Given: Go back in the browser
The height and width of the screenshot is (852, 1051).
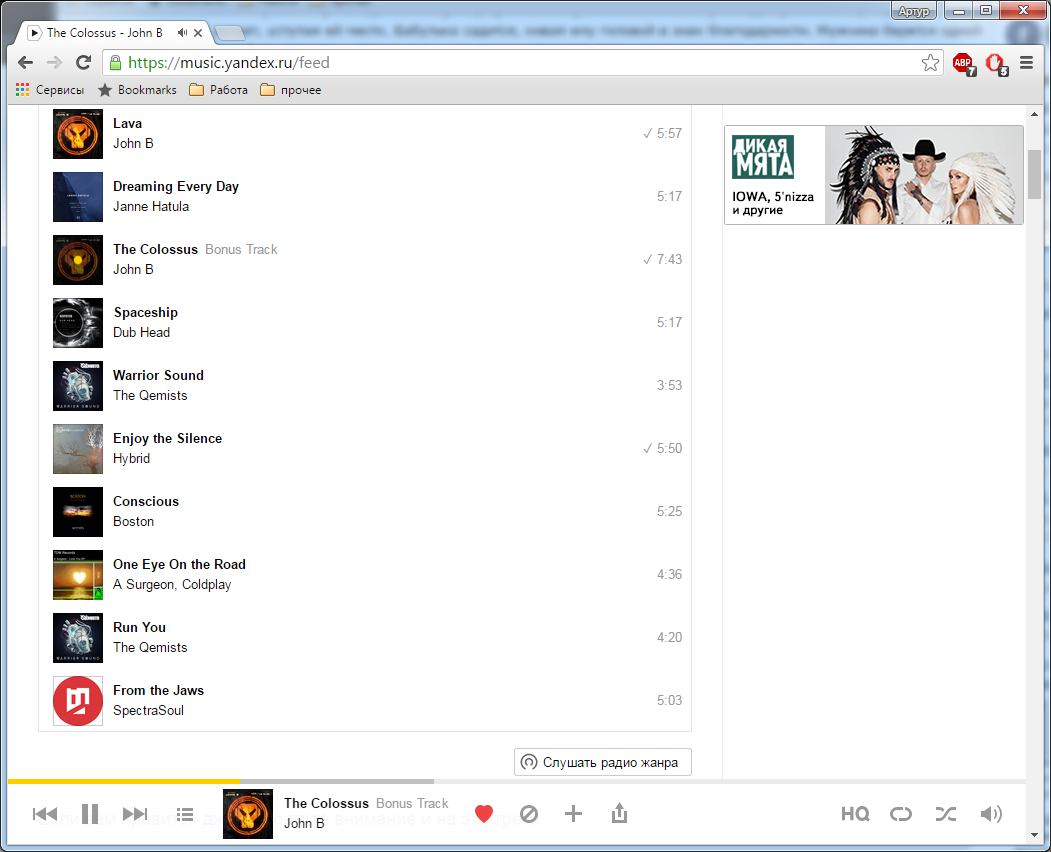Looking at the screenshot, I should pos(25,62).
